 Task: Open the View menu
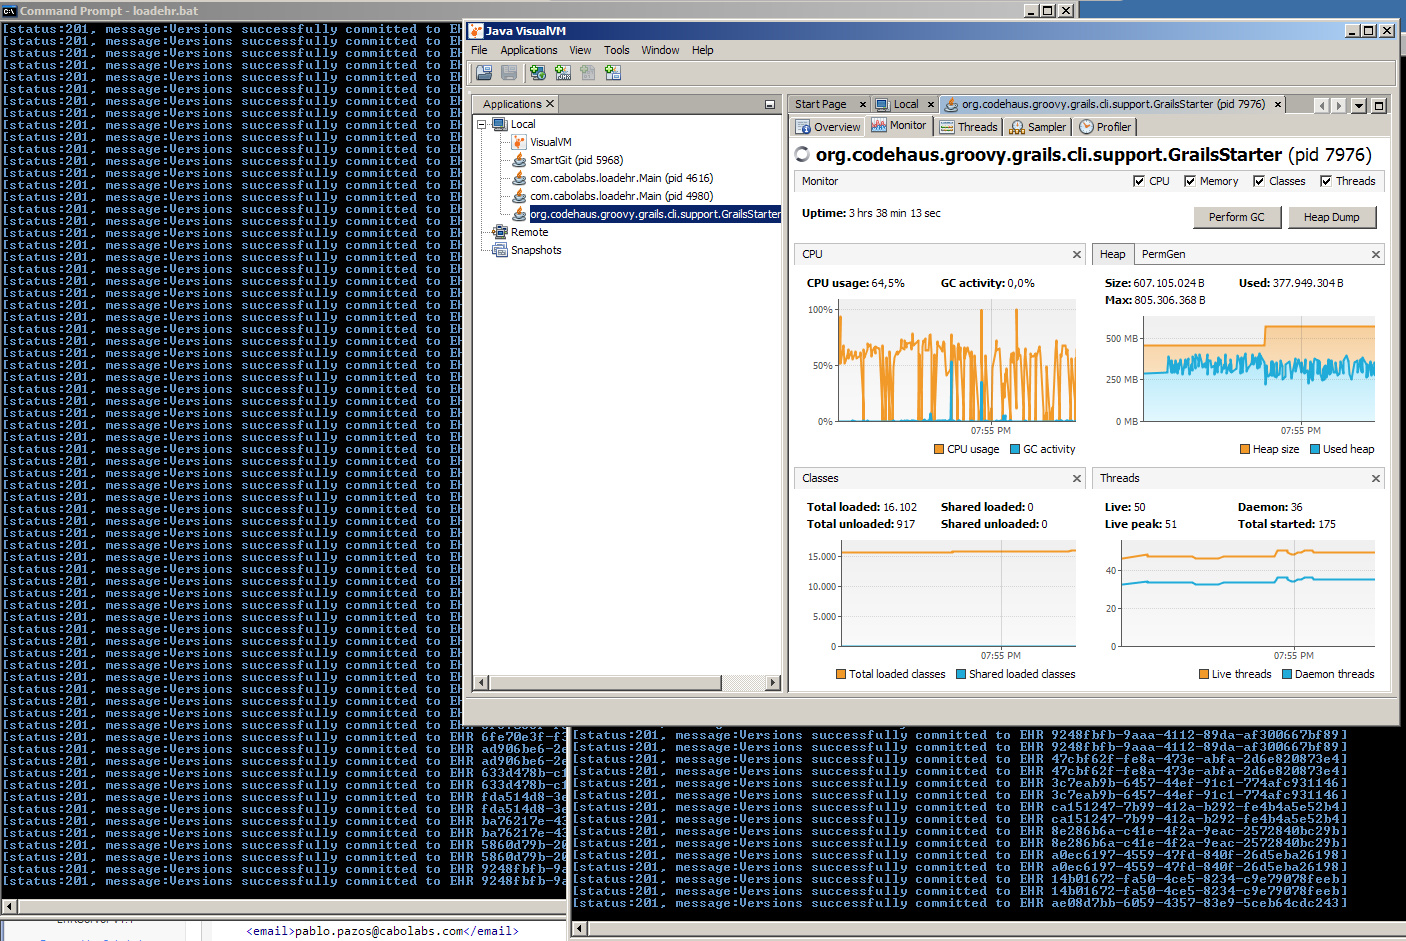[580, 50]
